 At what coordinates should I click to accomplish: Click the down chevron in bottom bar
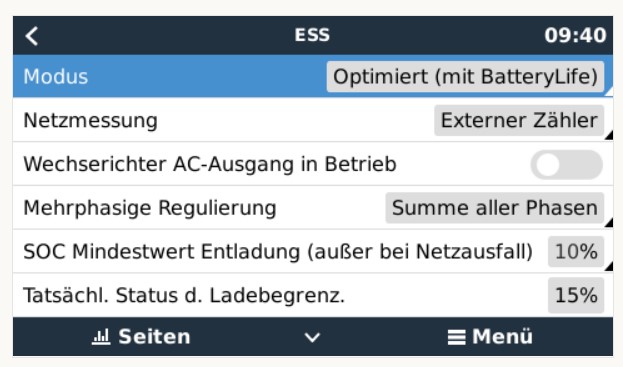click(x=312, y=337)
